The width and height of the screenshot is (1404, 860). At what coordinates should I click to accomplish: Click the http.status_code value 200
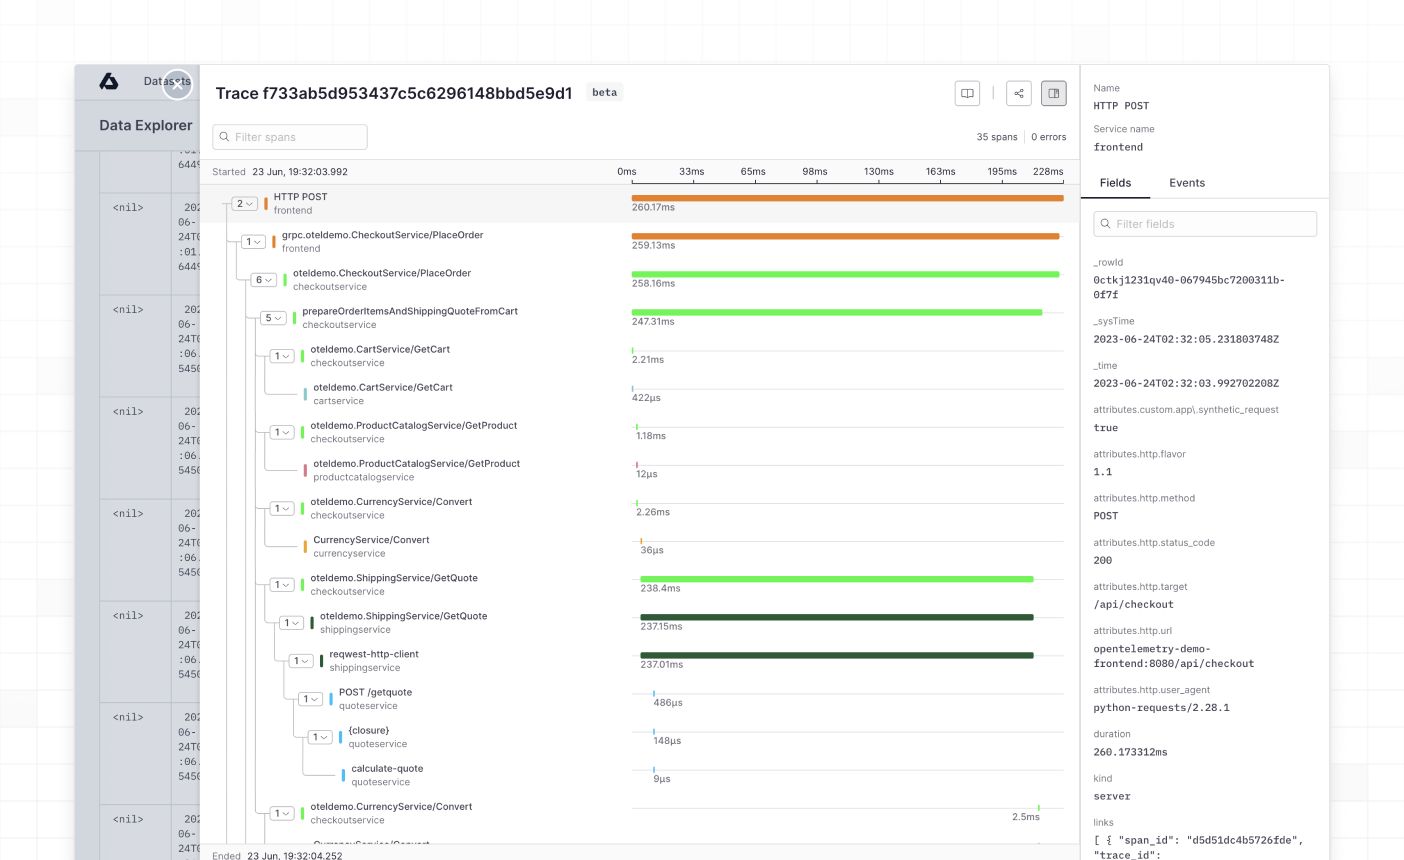pos(1103,560)
